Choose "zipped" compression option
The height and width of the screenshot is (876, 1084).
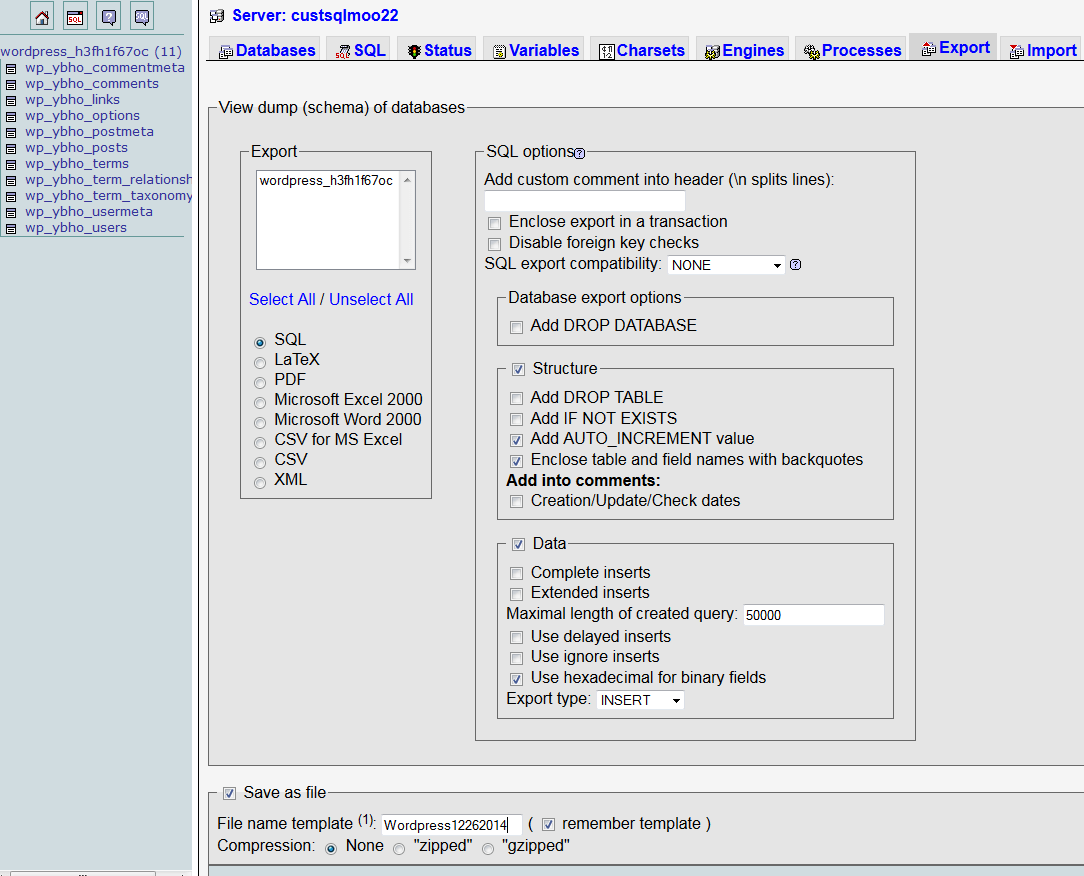click(x=399, y=848)
